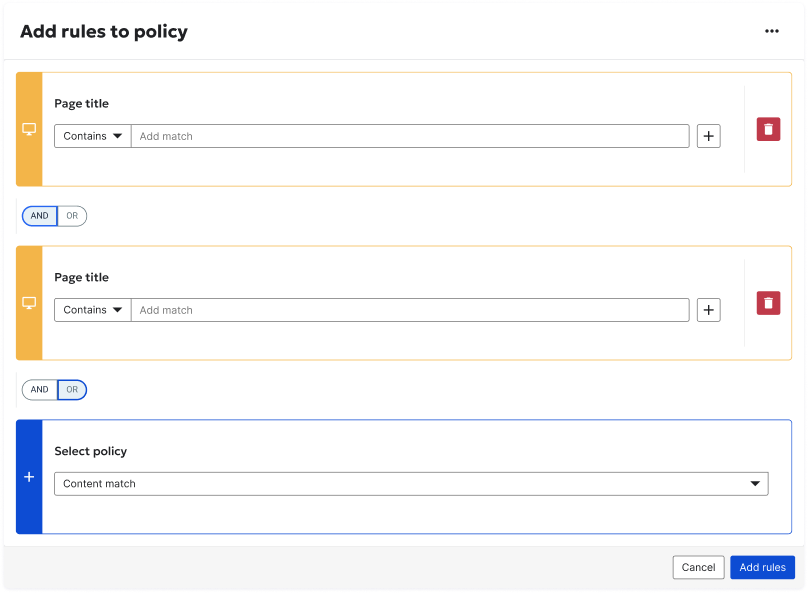Click the blue plus icon for new policy
Screen dimensions: 808x594
[29, 477]
